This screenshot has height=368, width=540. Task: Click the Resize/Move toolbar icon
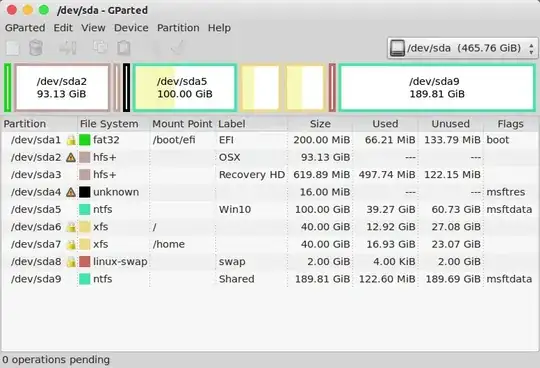68,48
